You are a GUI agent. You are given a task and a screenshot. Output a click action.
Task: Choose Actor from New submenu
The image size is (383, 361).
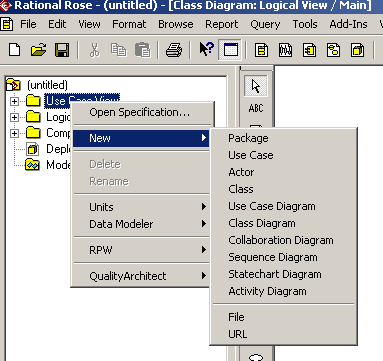click(283, 172)
